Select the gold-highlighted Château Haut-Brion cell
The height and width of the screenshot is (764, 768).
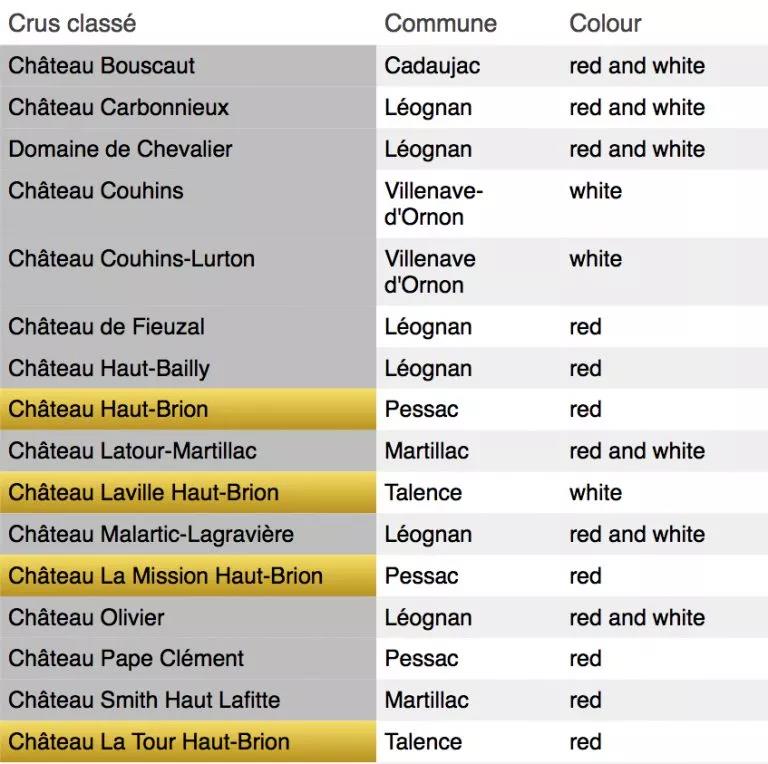108,410
